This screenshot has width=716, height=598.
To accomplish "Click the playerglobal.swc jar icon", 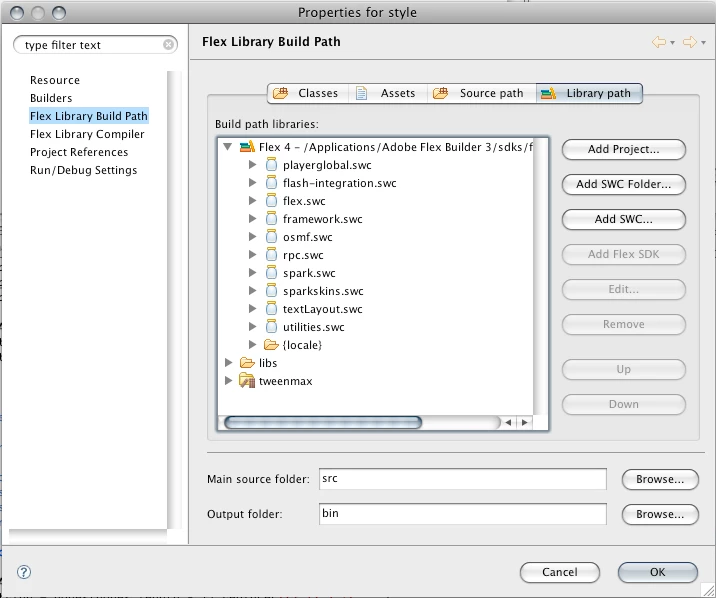I will pos(271,165).
